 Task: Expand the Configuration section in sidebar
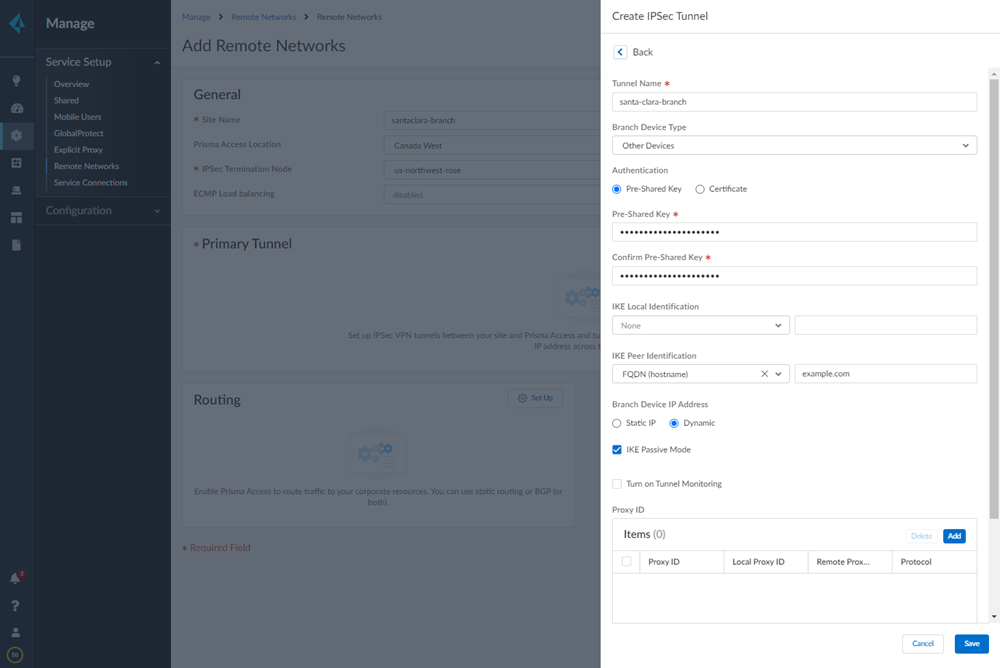click(102, 211)
